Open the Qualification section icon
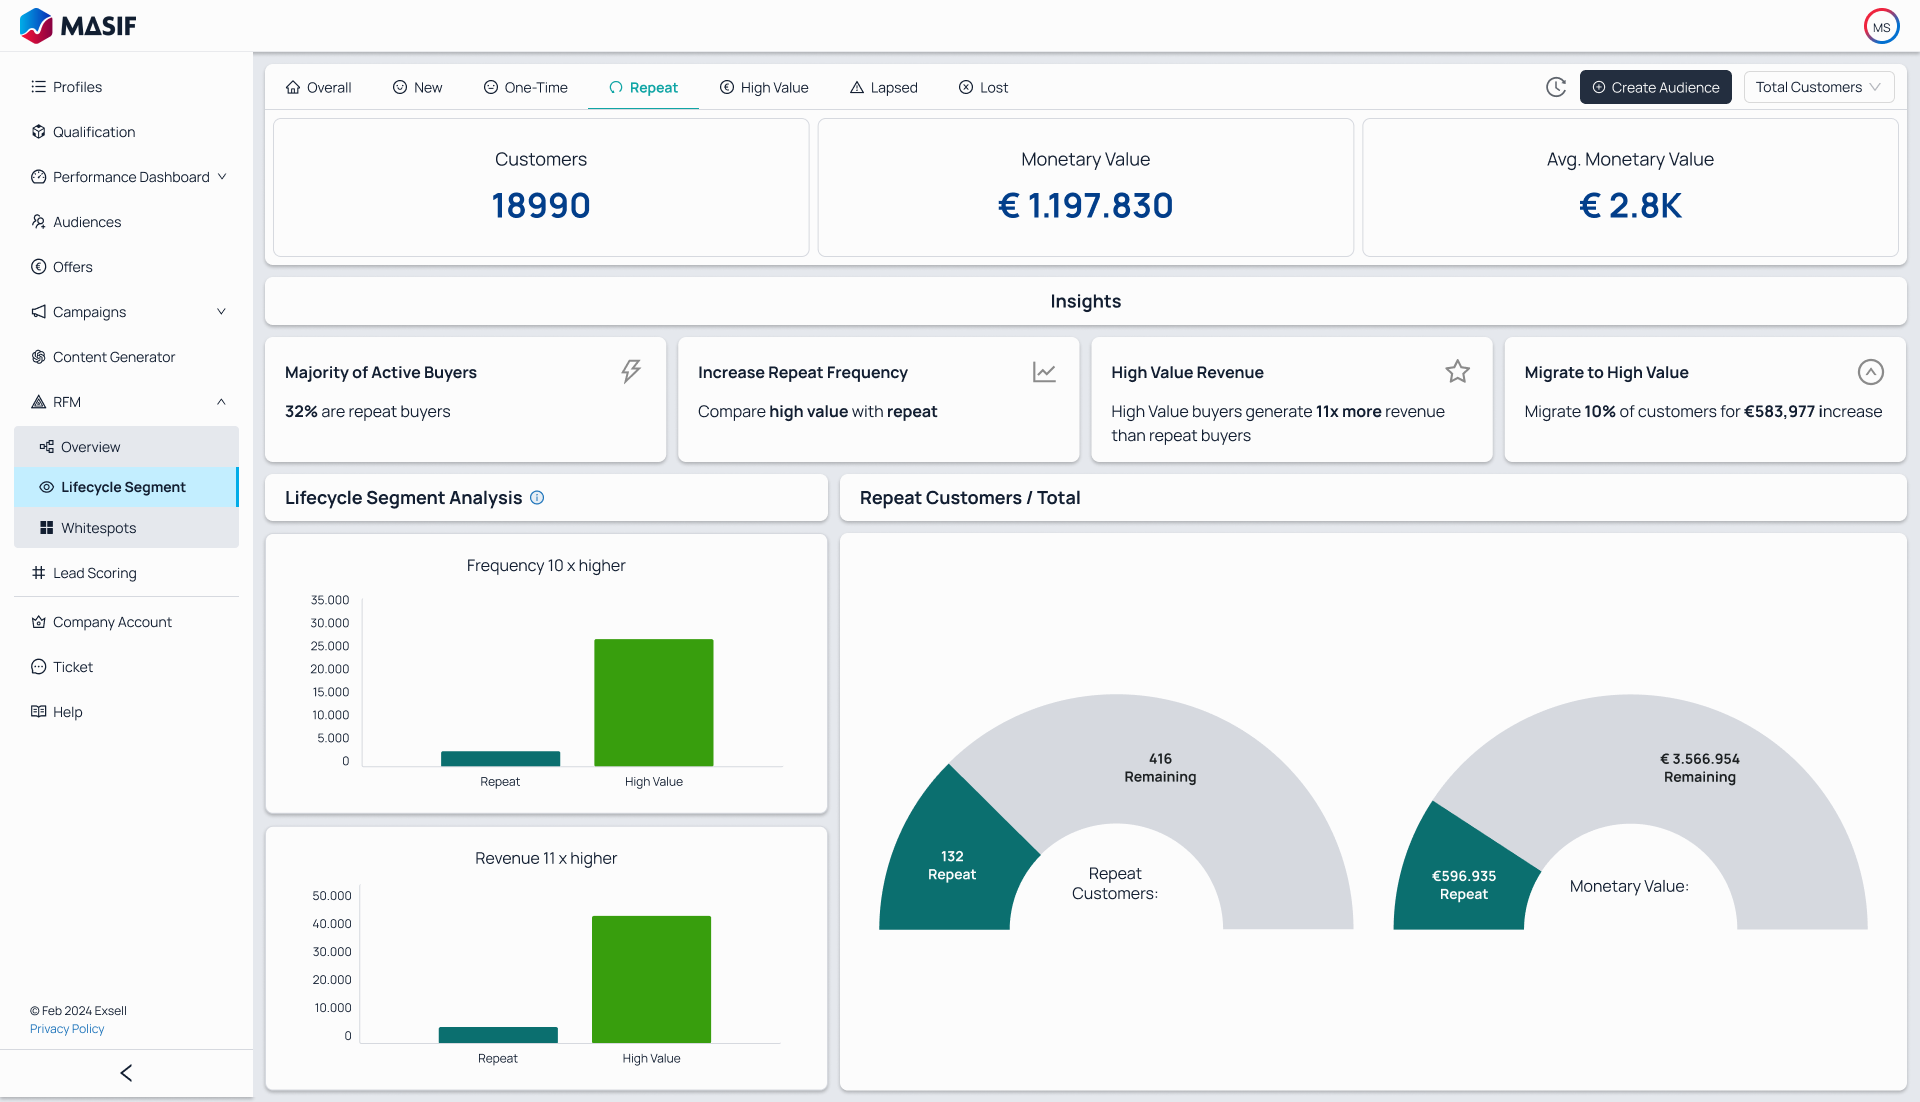This screenshot has height=1102, width=1920. click(x=38, y=131)
